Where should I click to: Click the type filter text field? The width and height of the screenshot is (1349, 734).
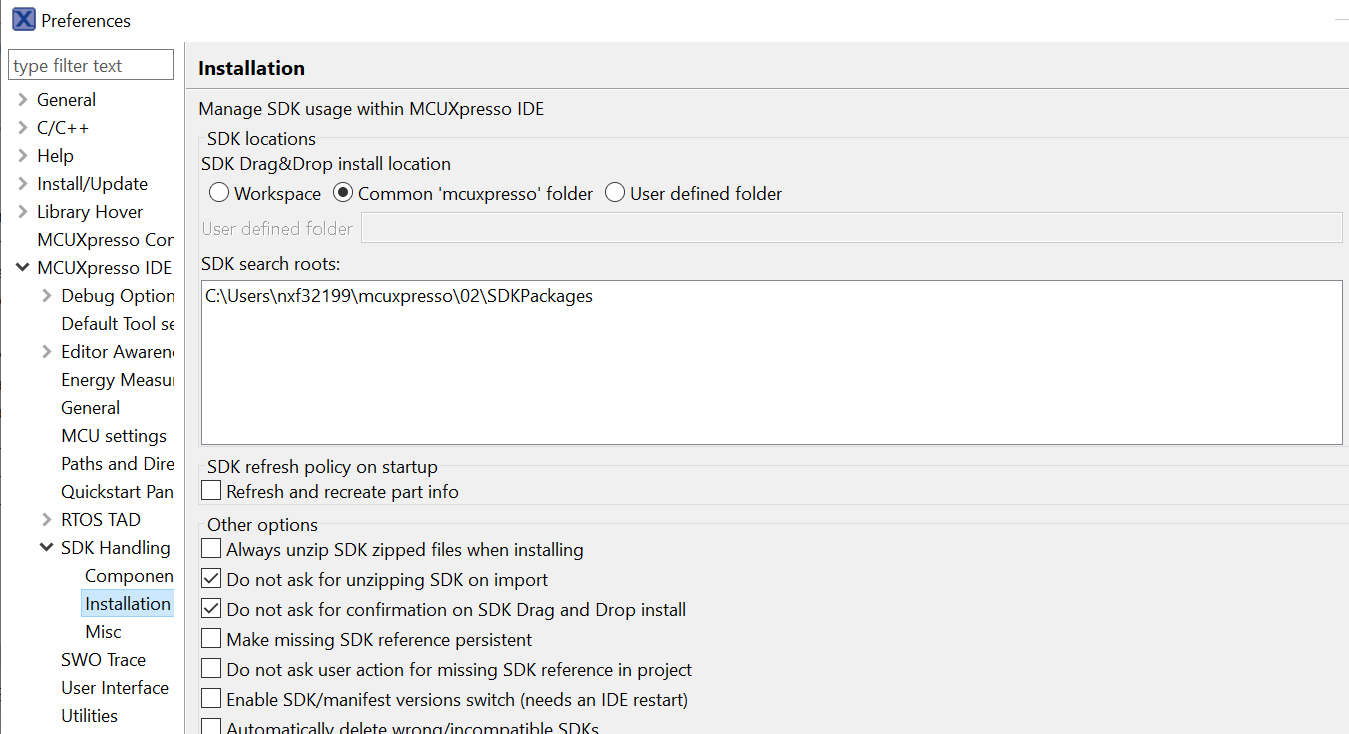pyautogui.click(x=90, y=64)
